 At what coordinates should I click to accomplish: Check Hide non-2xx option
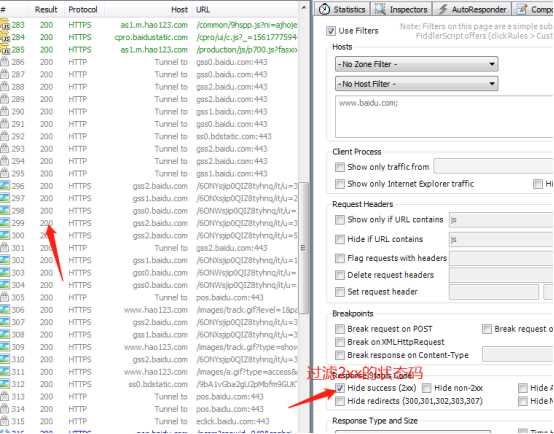426,388
